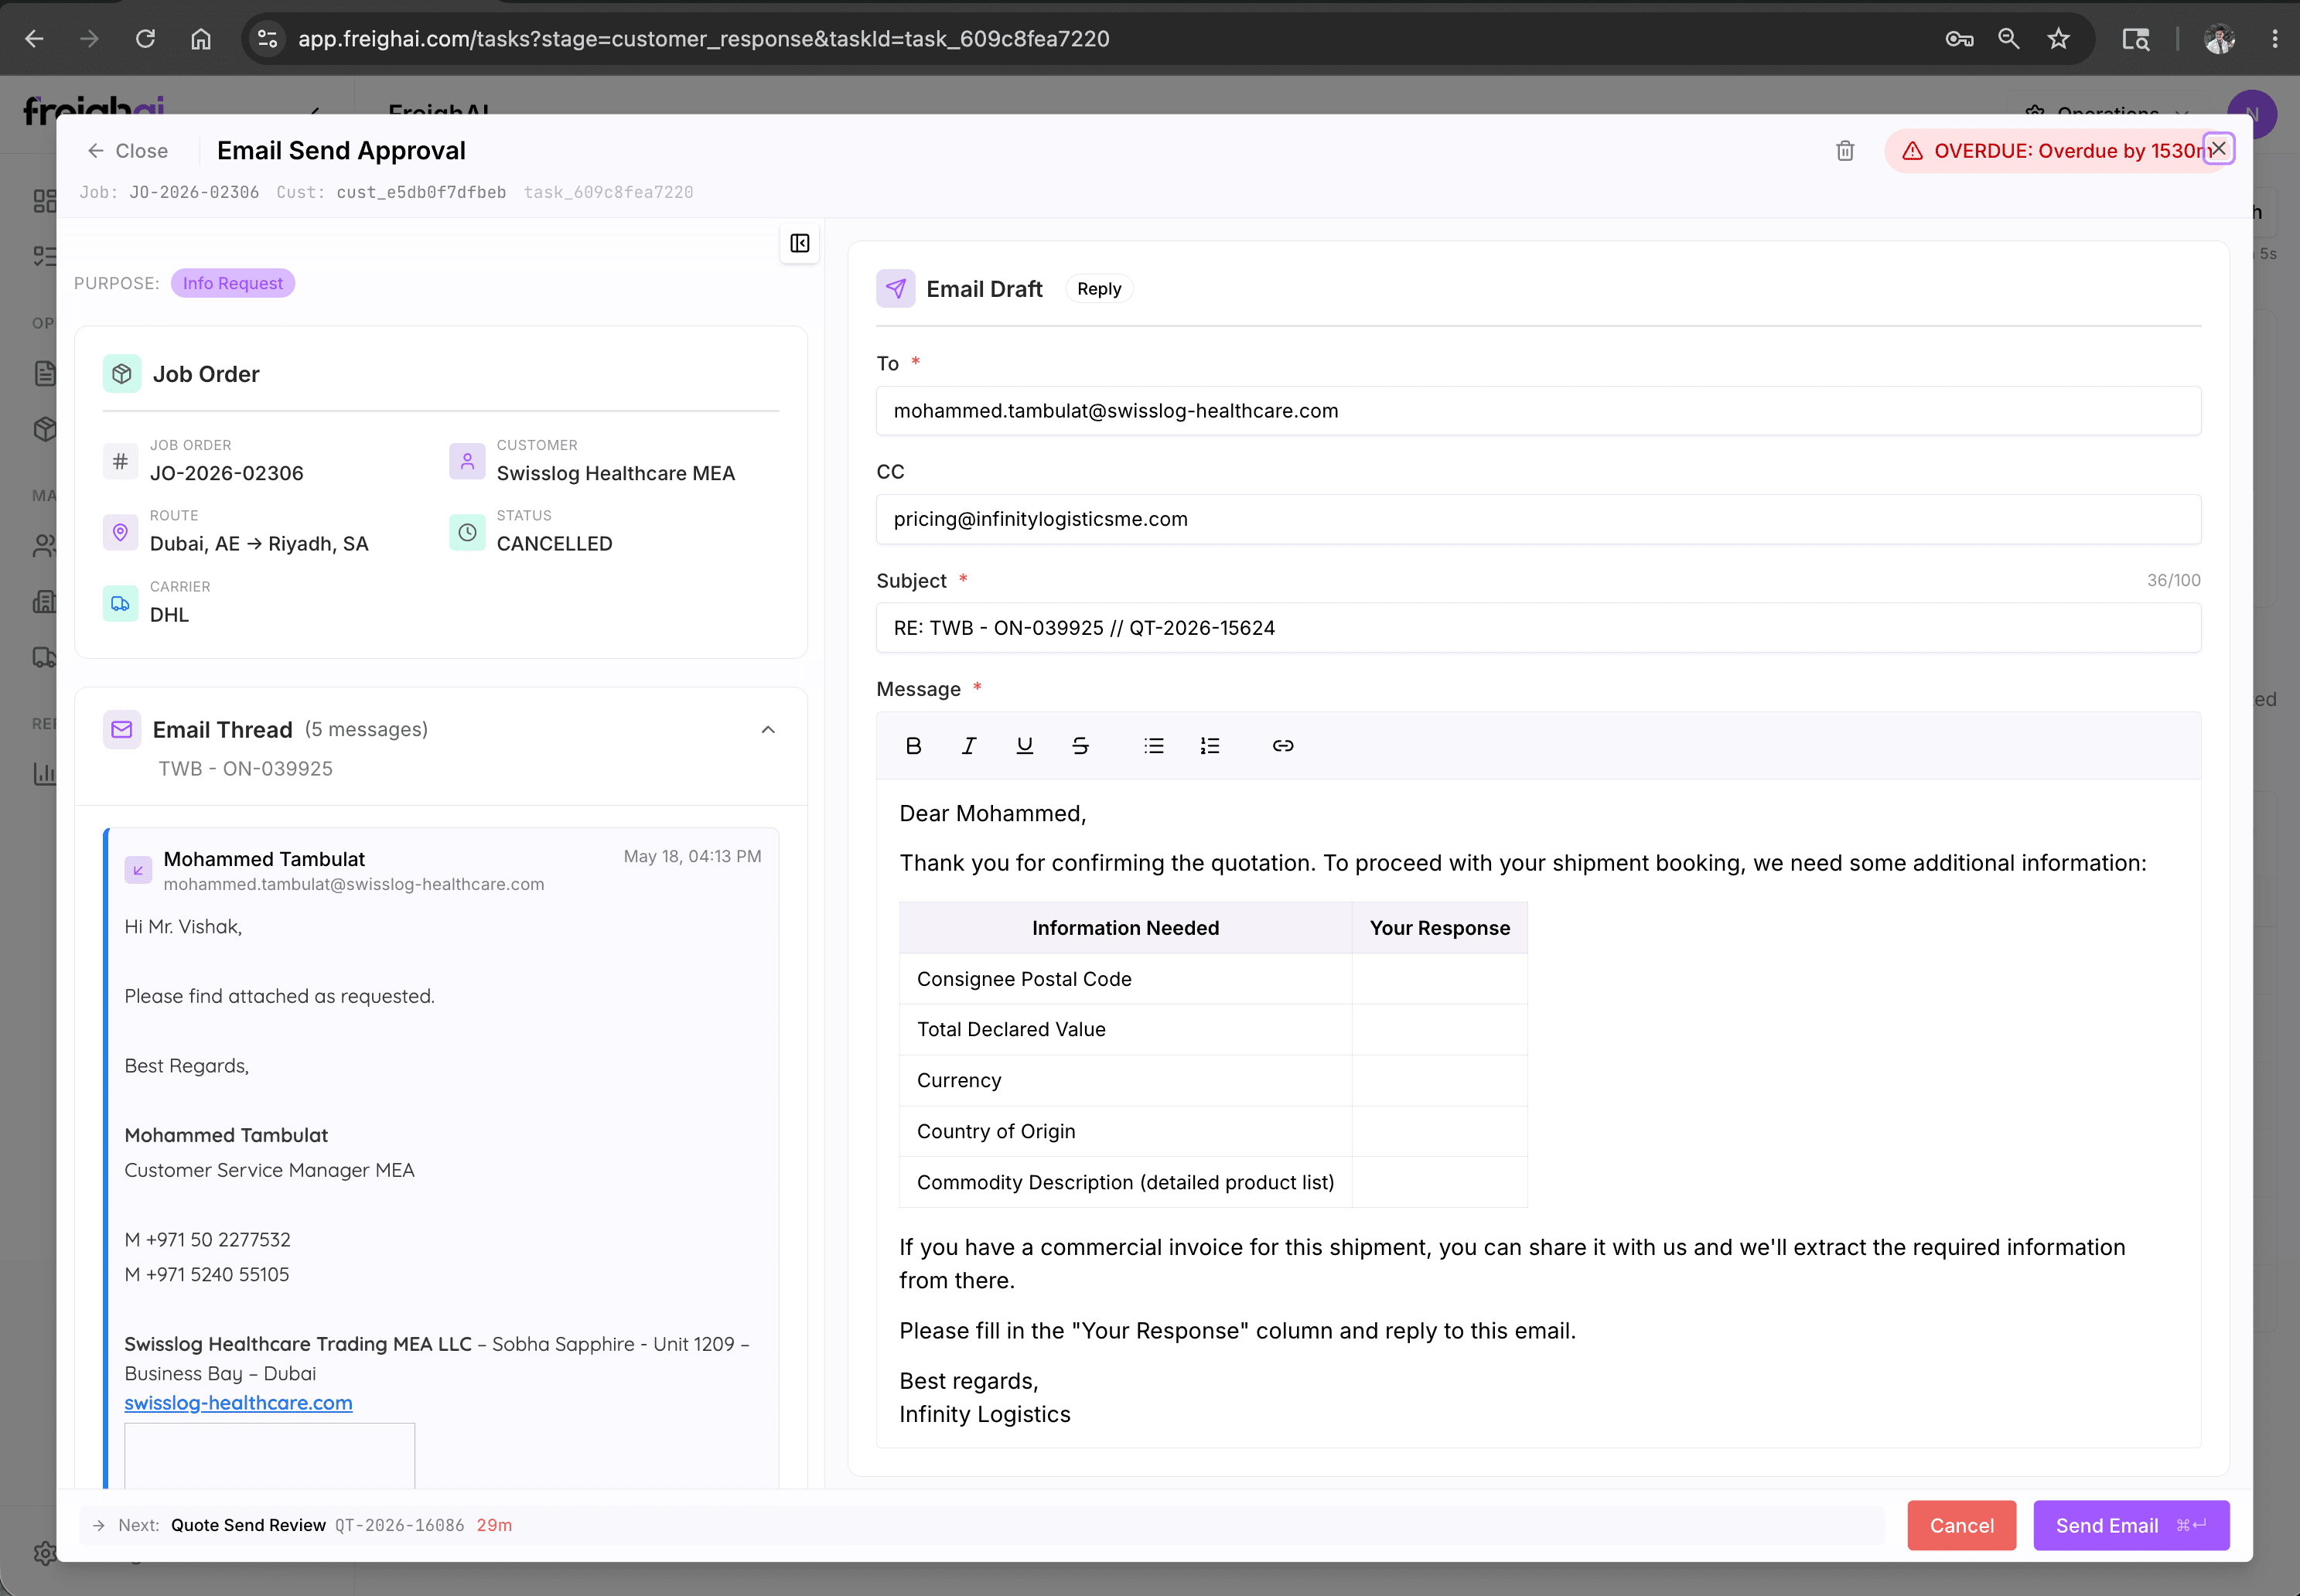Toggle italic formatting in message editor
Screen dimensions: 2300x1596
pyautogui.click(x=968, y=746)
